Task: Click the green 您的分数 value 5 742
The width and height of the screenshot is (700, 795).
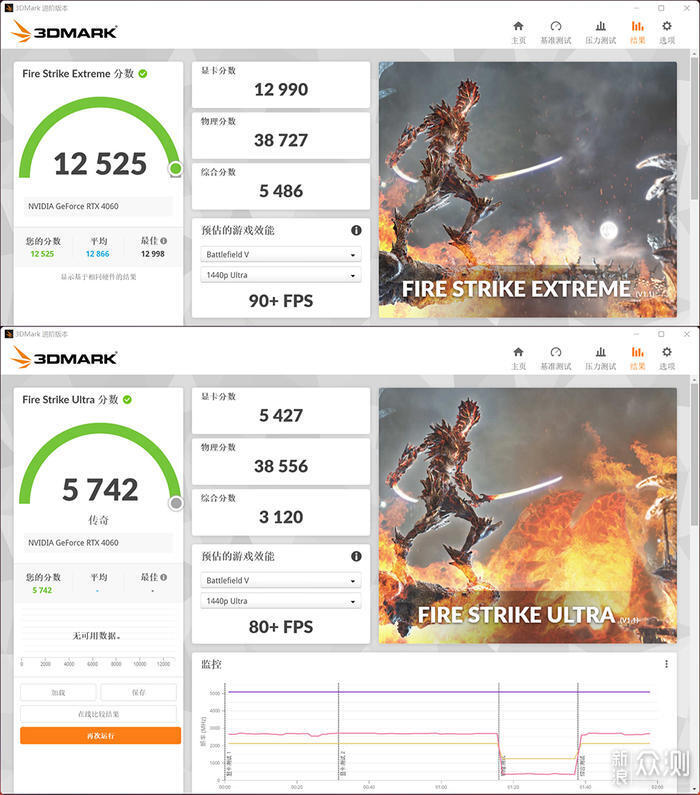Action: (42, 590)
